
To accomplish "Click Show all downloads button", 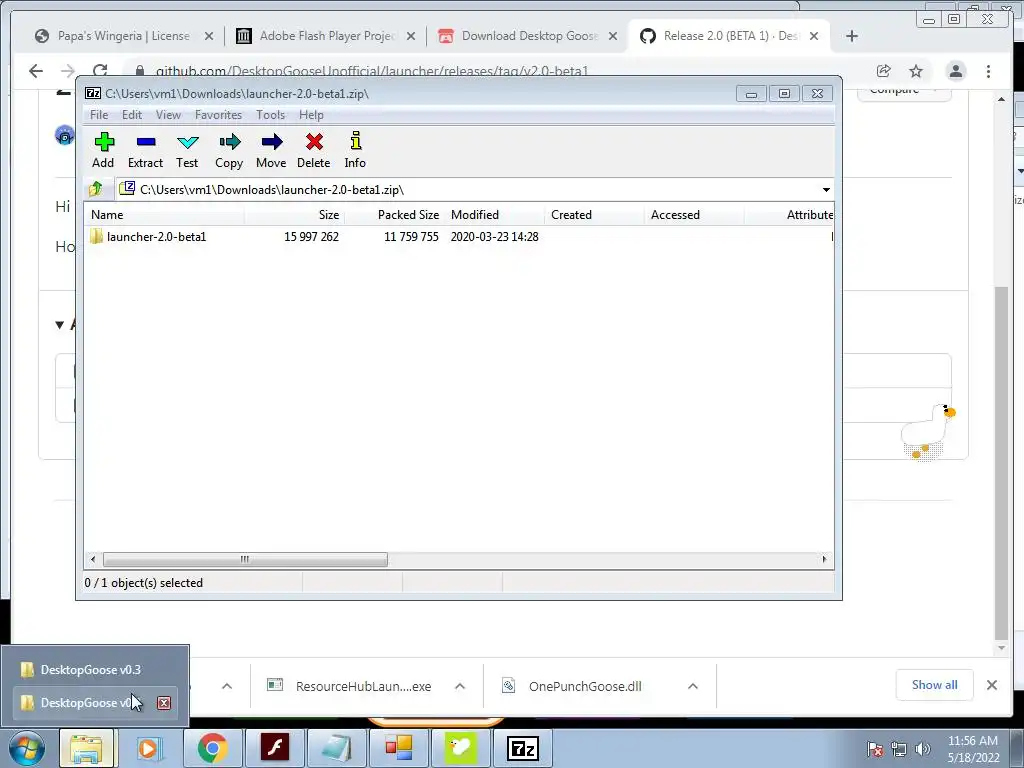I will point(935,685).
